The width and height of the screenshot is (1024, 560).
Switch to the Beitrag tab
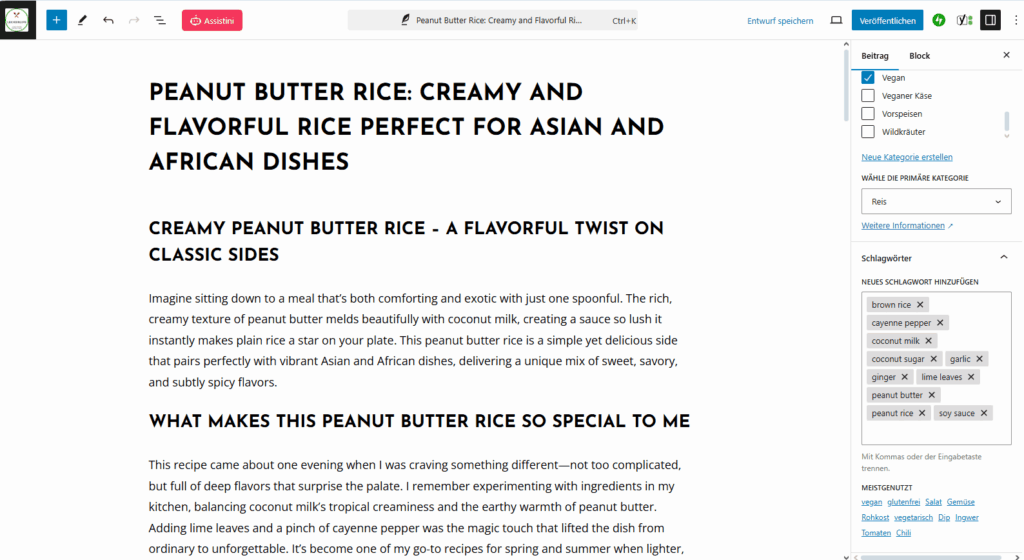coord(875,56)
